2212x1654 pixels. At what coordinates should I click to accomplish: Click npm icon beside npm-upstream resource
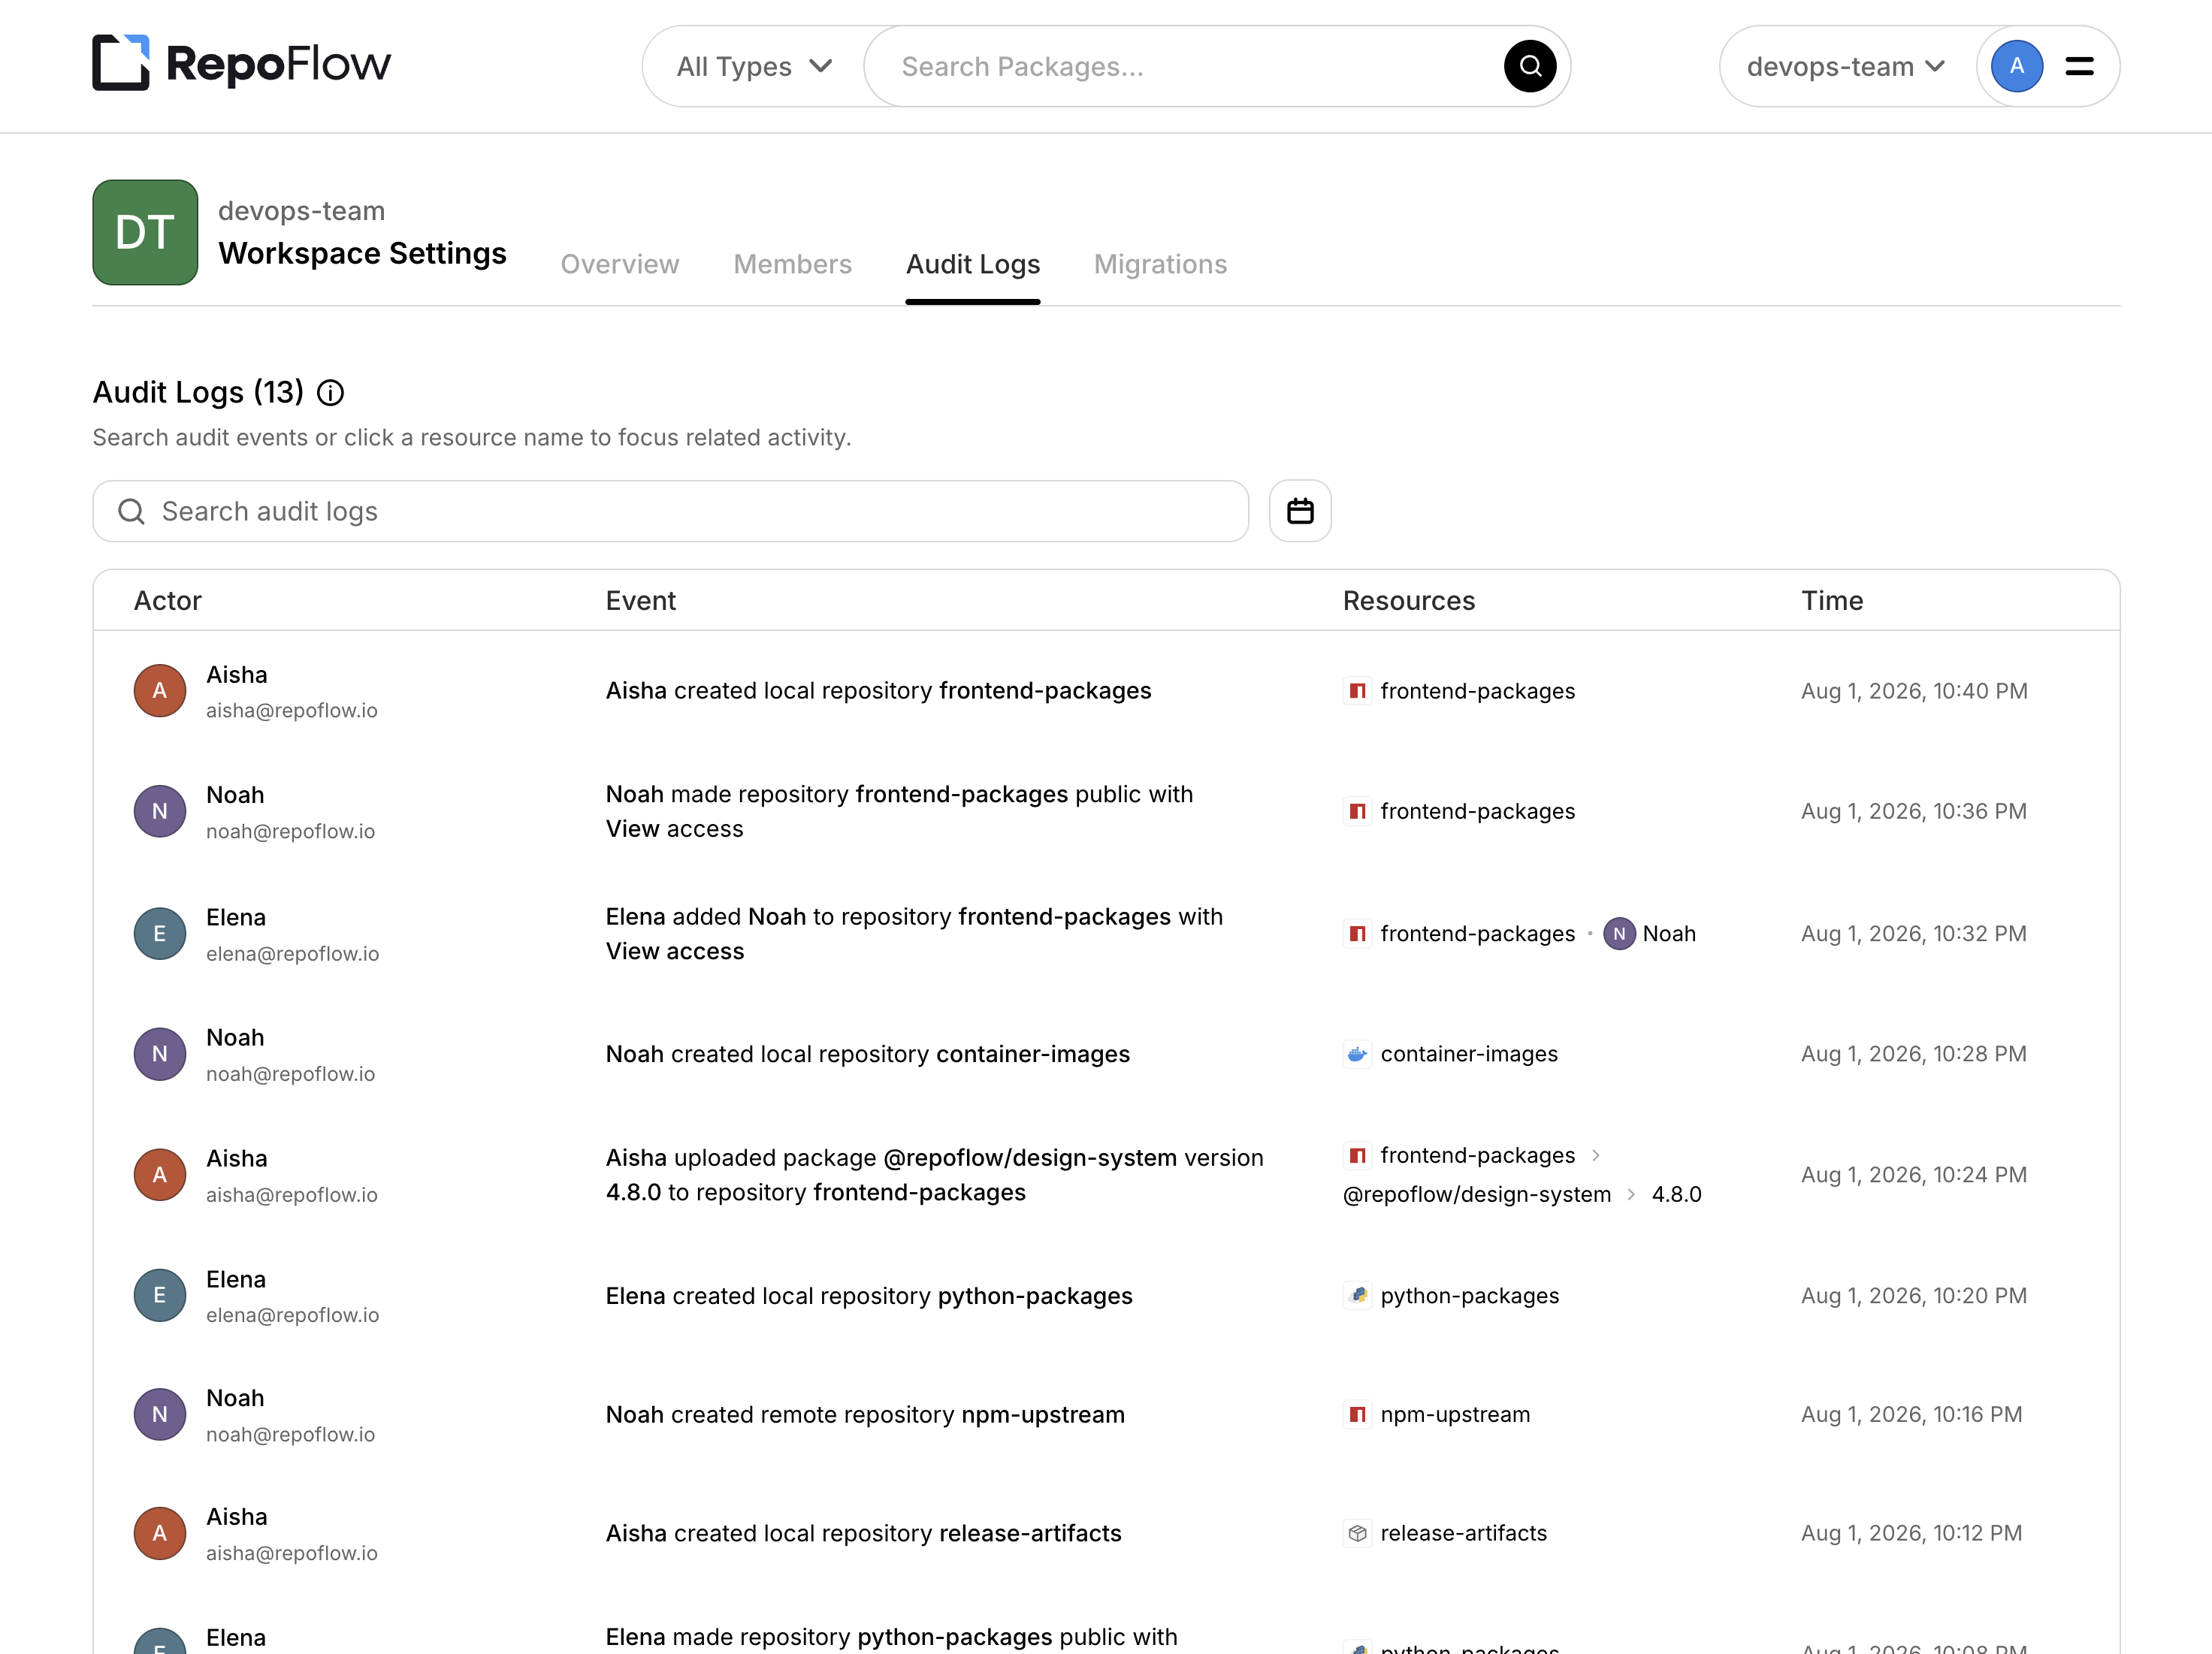pyautogui.click(x=1357, y=1414)
